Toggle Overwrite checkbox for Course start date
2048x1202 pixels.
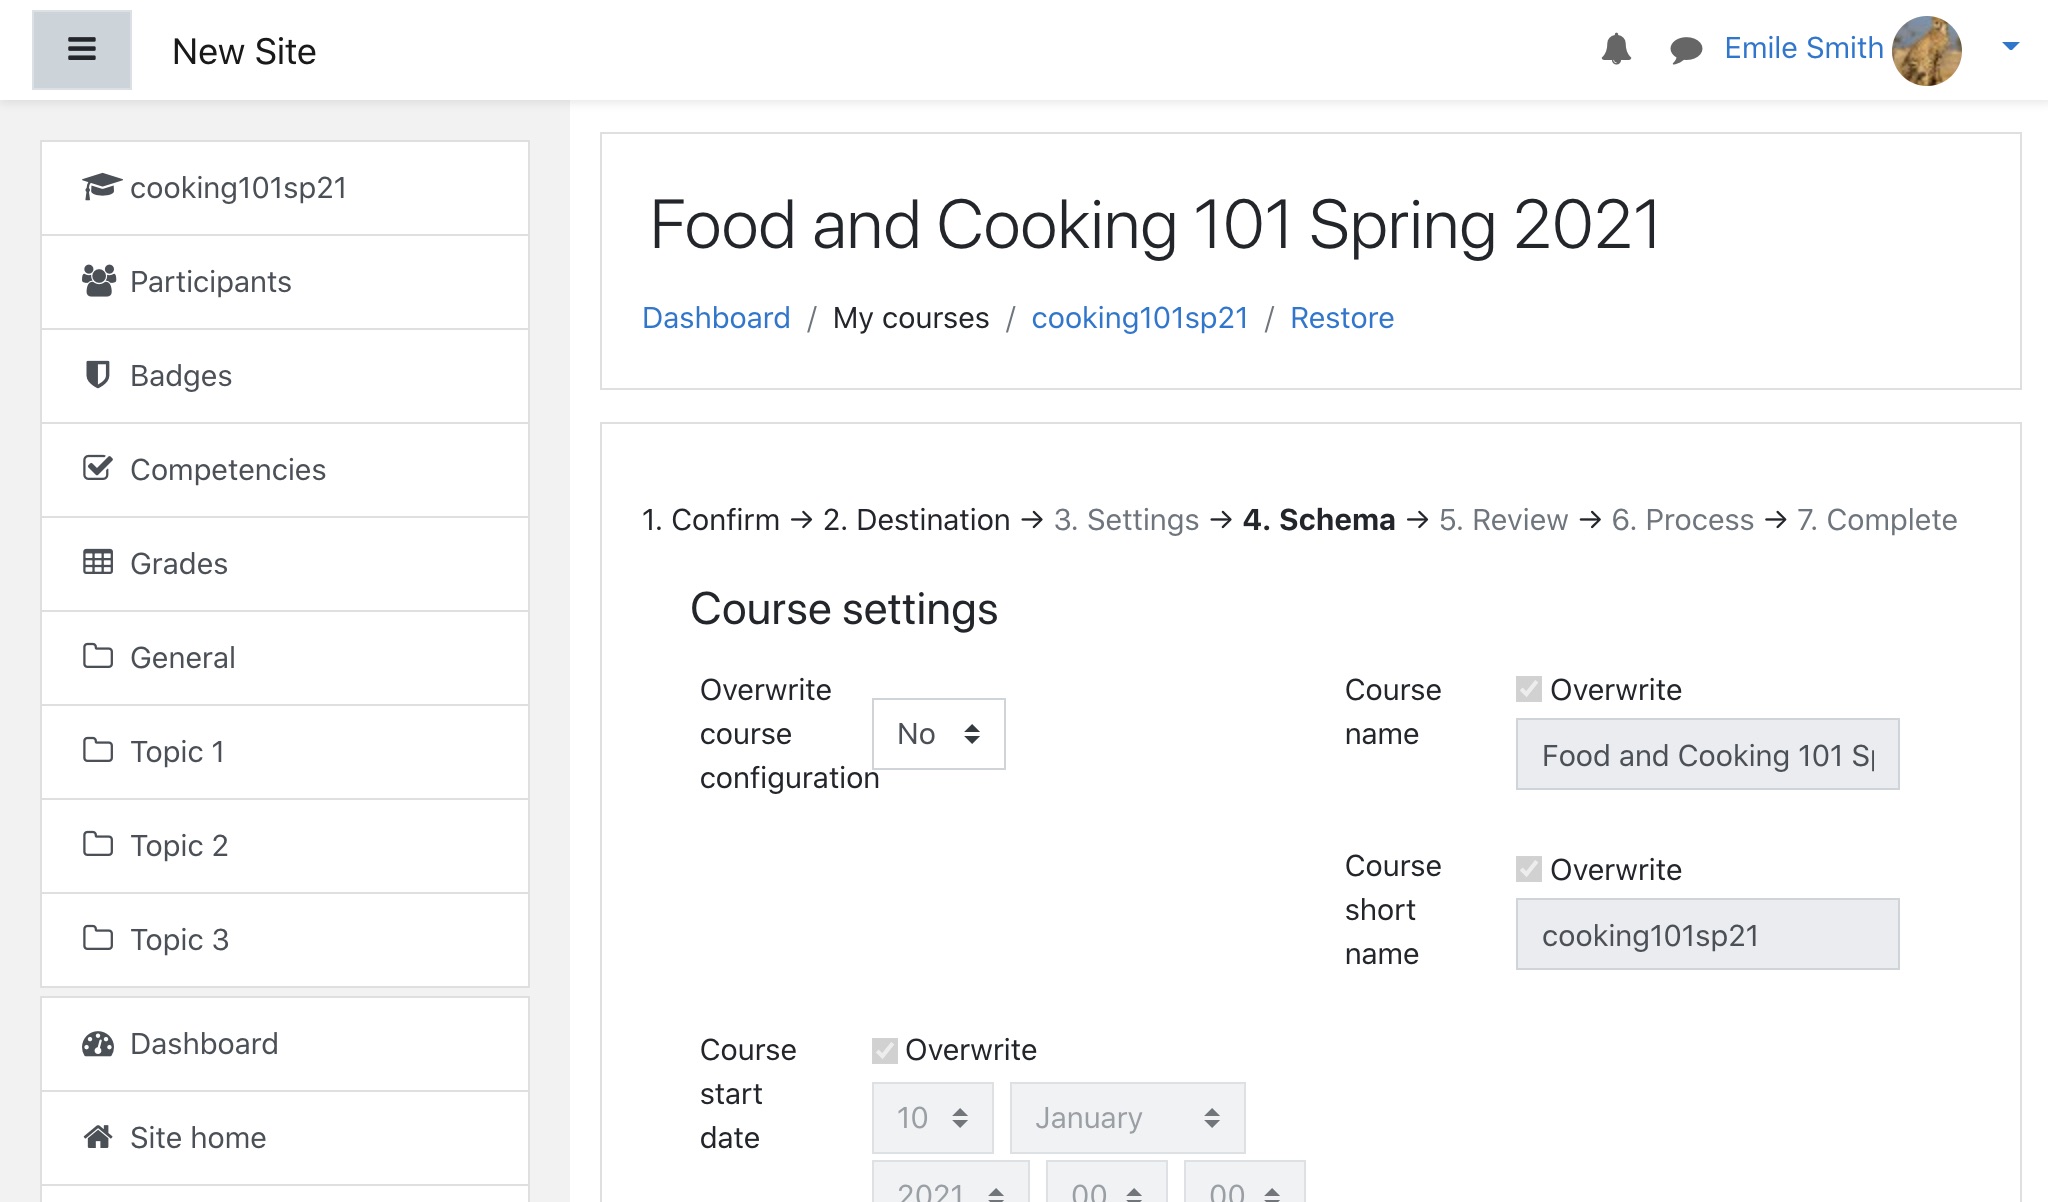click(884, 1049)
